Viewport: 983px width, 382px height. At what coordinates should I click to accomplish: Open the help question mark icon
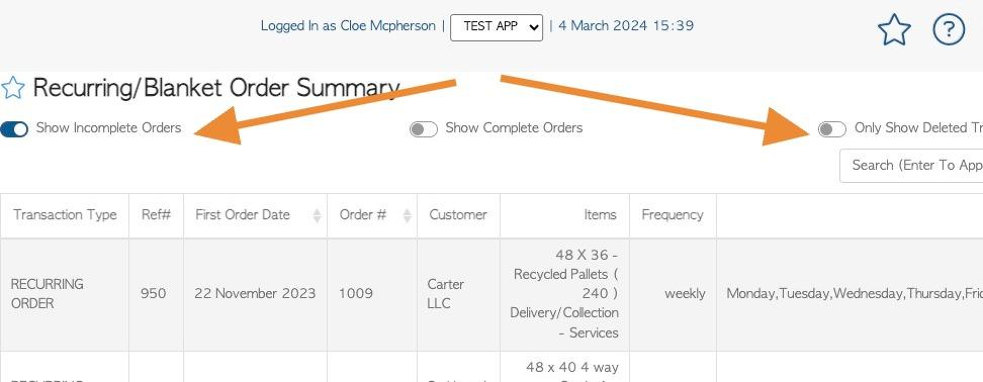pyautogui.click(x=949, y=29)
